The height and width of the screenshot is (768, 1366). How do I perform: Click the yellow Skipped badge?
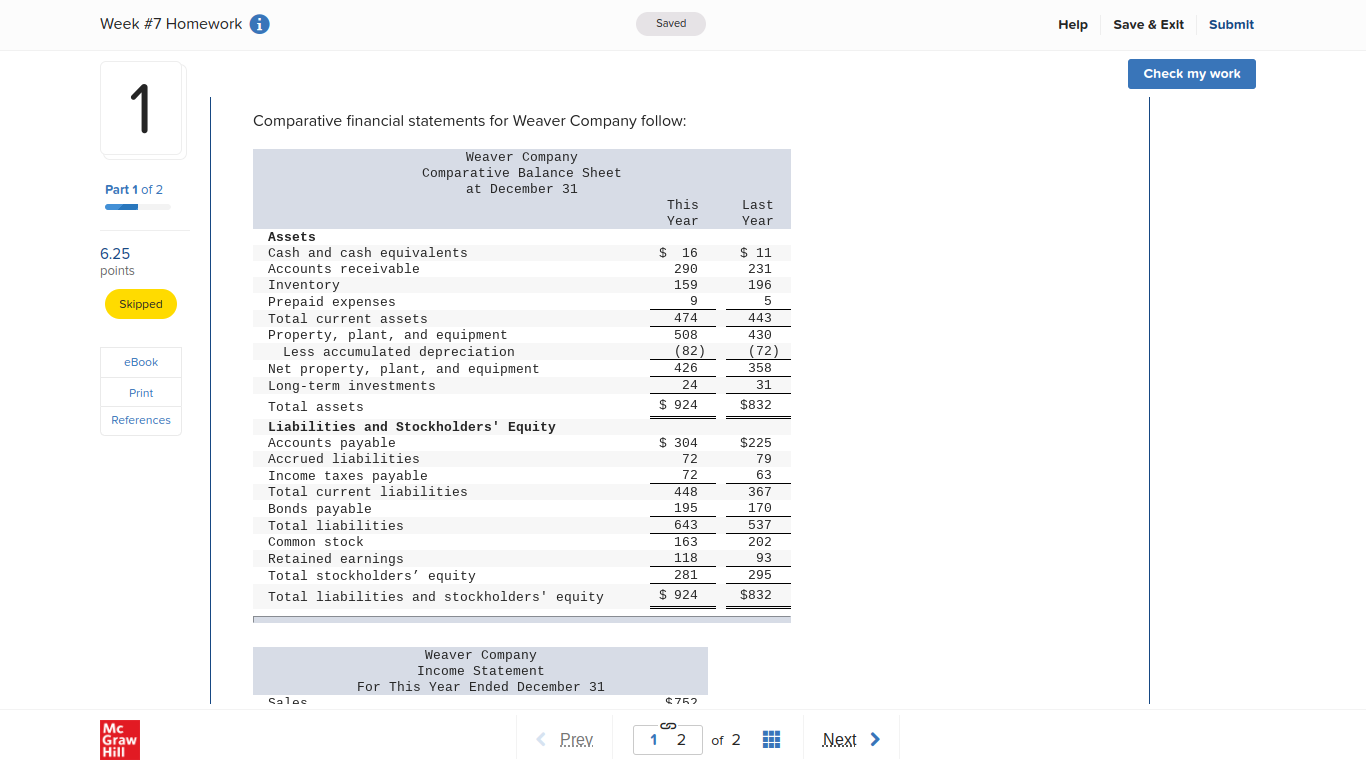pyautogui.click(x=140, y=304)
